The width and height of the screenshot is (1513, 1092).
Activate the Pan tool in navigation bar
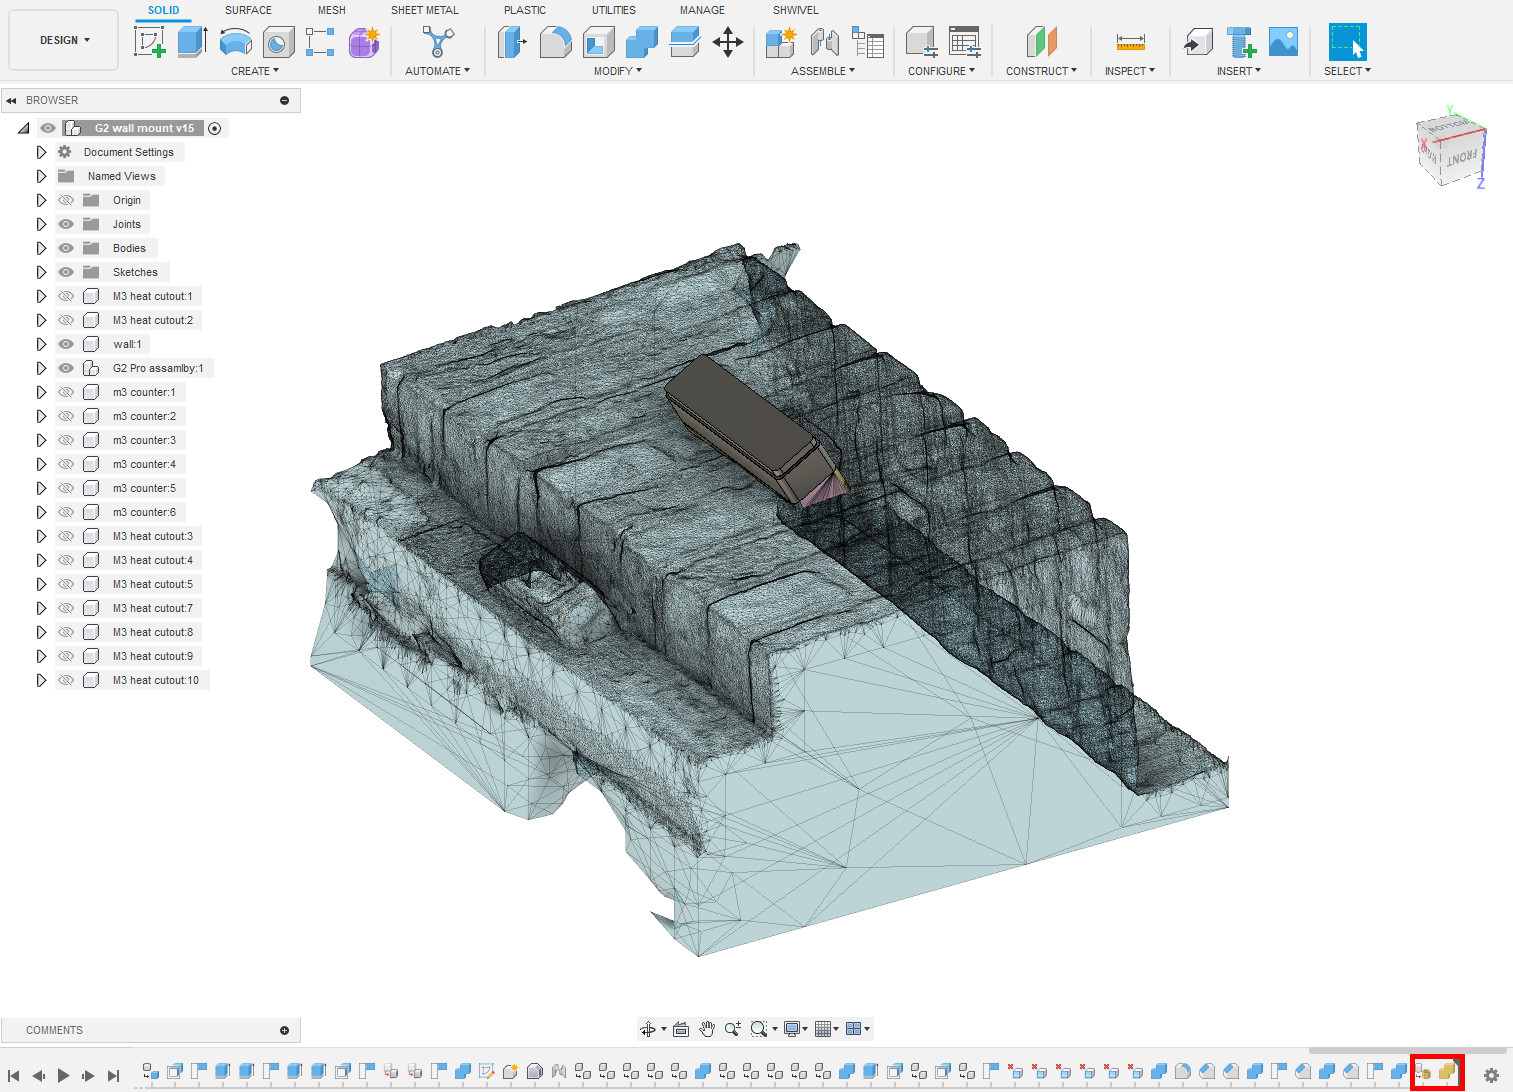707,1028
